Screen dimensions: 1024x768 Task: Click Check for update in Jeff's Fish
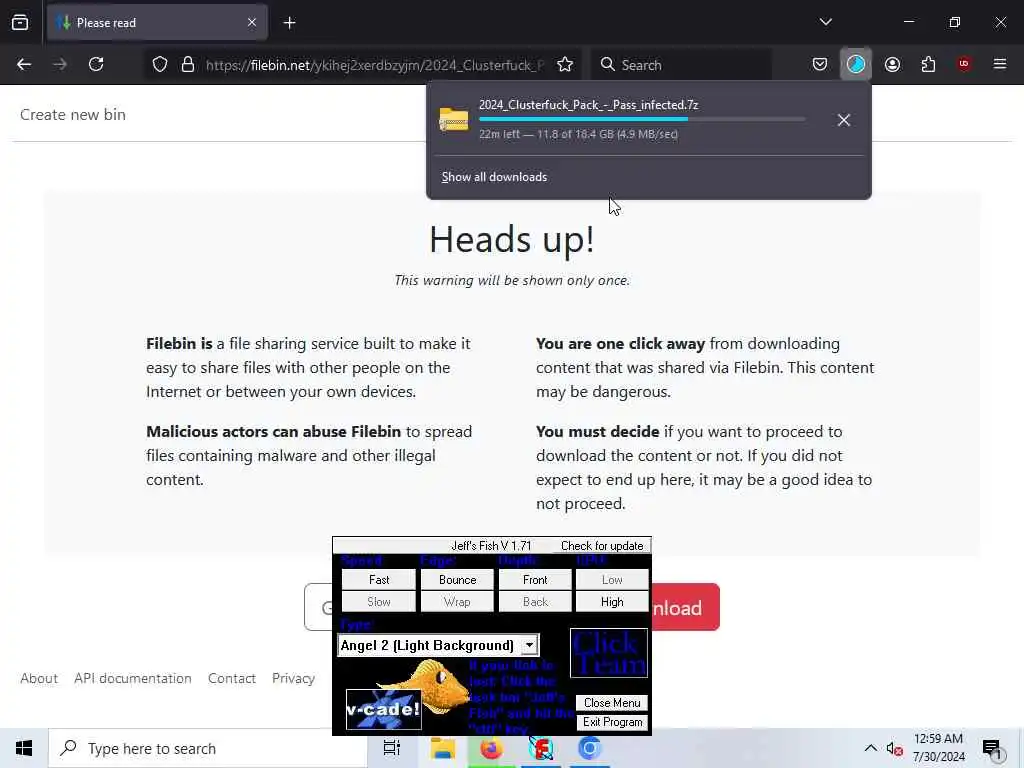point(602,546)
